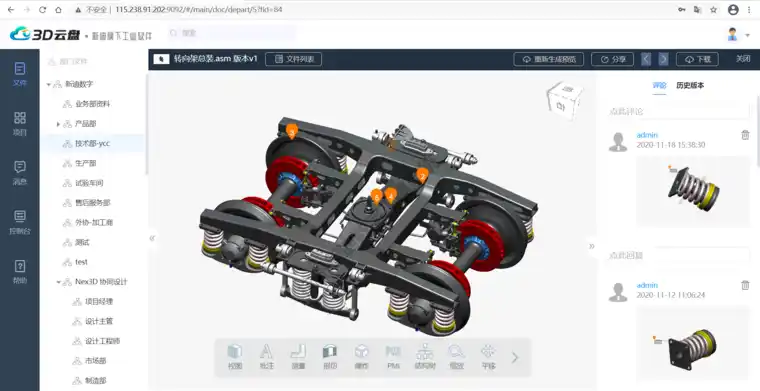
Task: Show PMI information tool
Action: tap(393, 357)
